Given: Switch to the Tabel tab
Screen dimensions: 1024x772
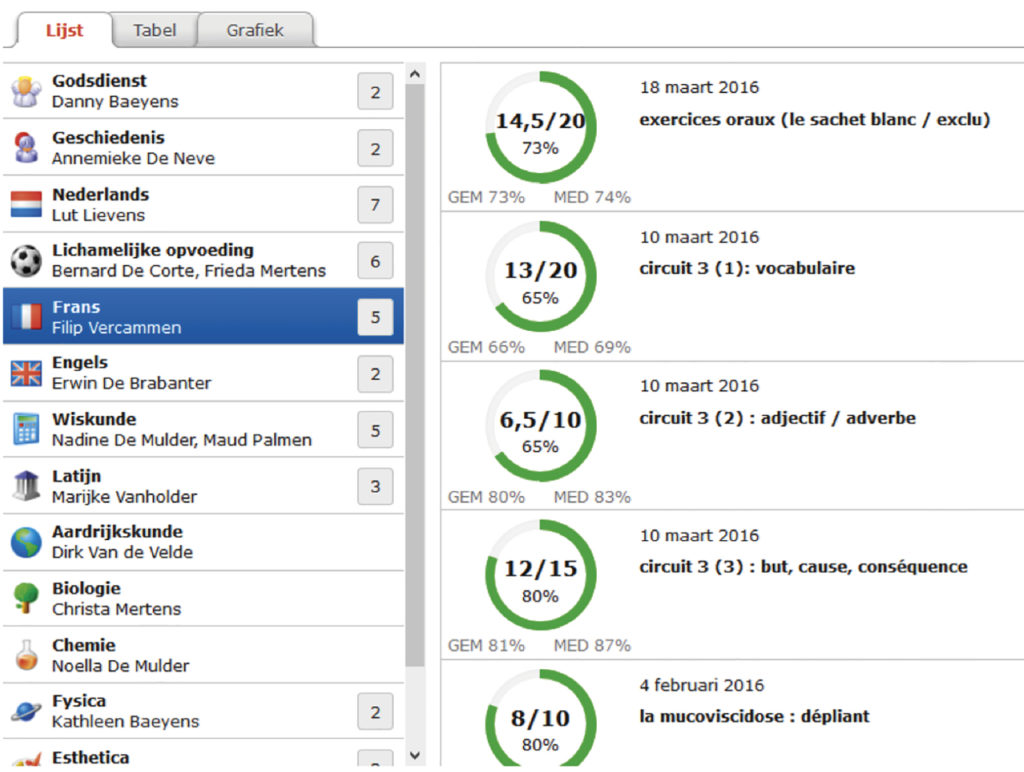Looking at the screenshot, I should tap(154, 30).
